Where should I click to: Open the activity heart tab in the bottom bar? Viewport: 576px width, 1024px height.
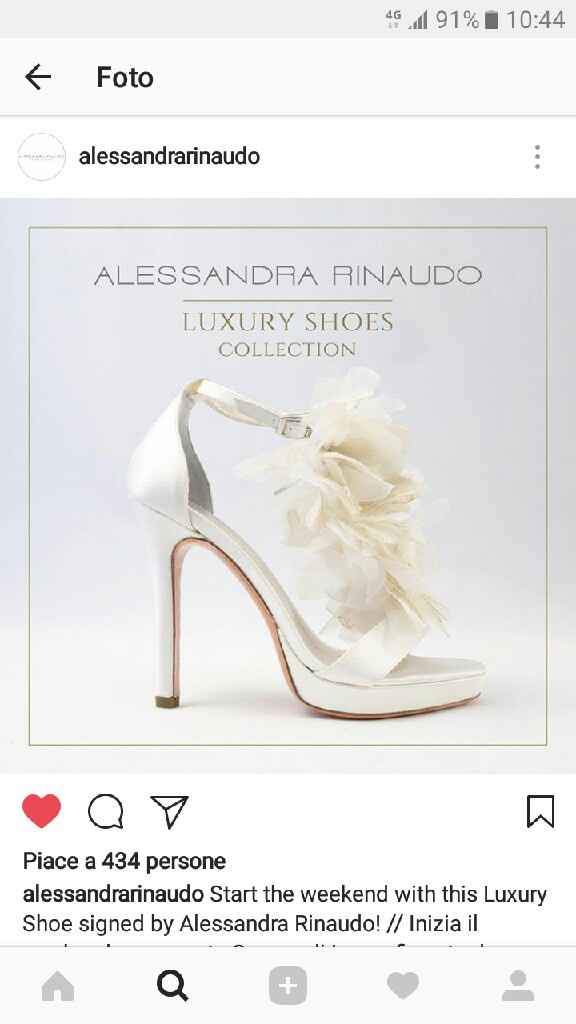(403, 986)
